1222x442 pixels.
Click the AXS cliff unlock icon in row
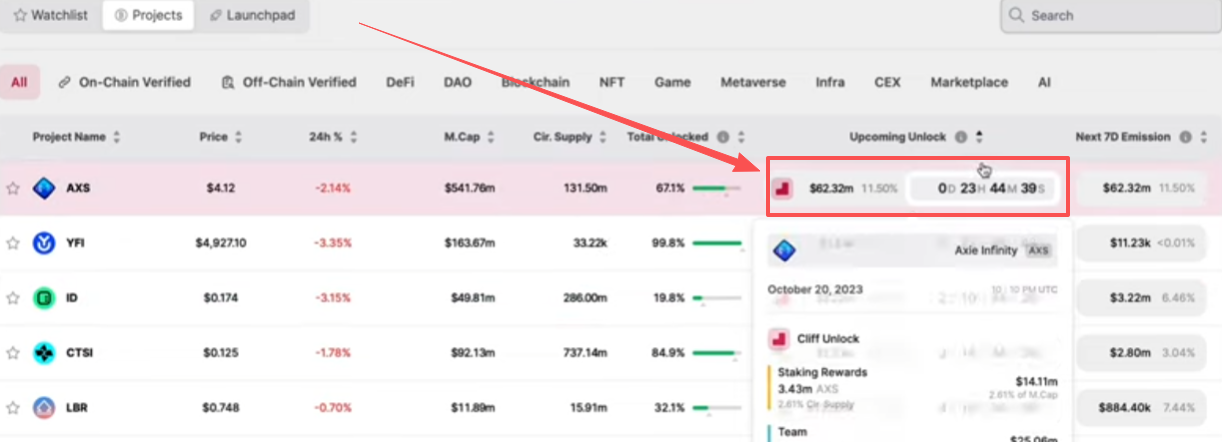pos(784,187)
